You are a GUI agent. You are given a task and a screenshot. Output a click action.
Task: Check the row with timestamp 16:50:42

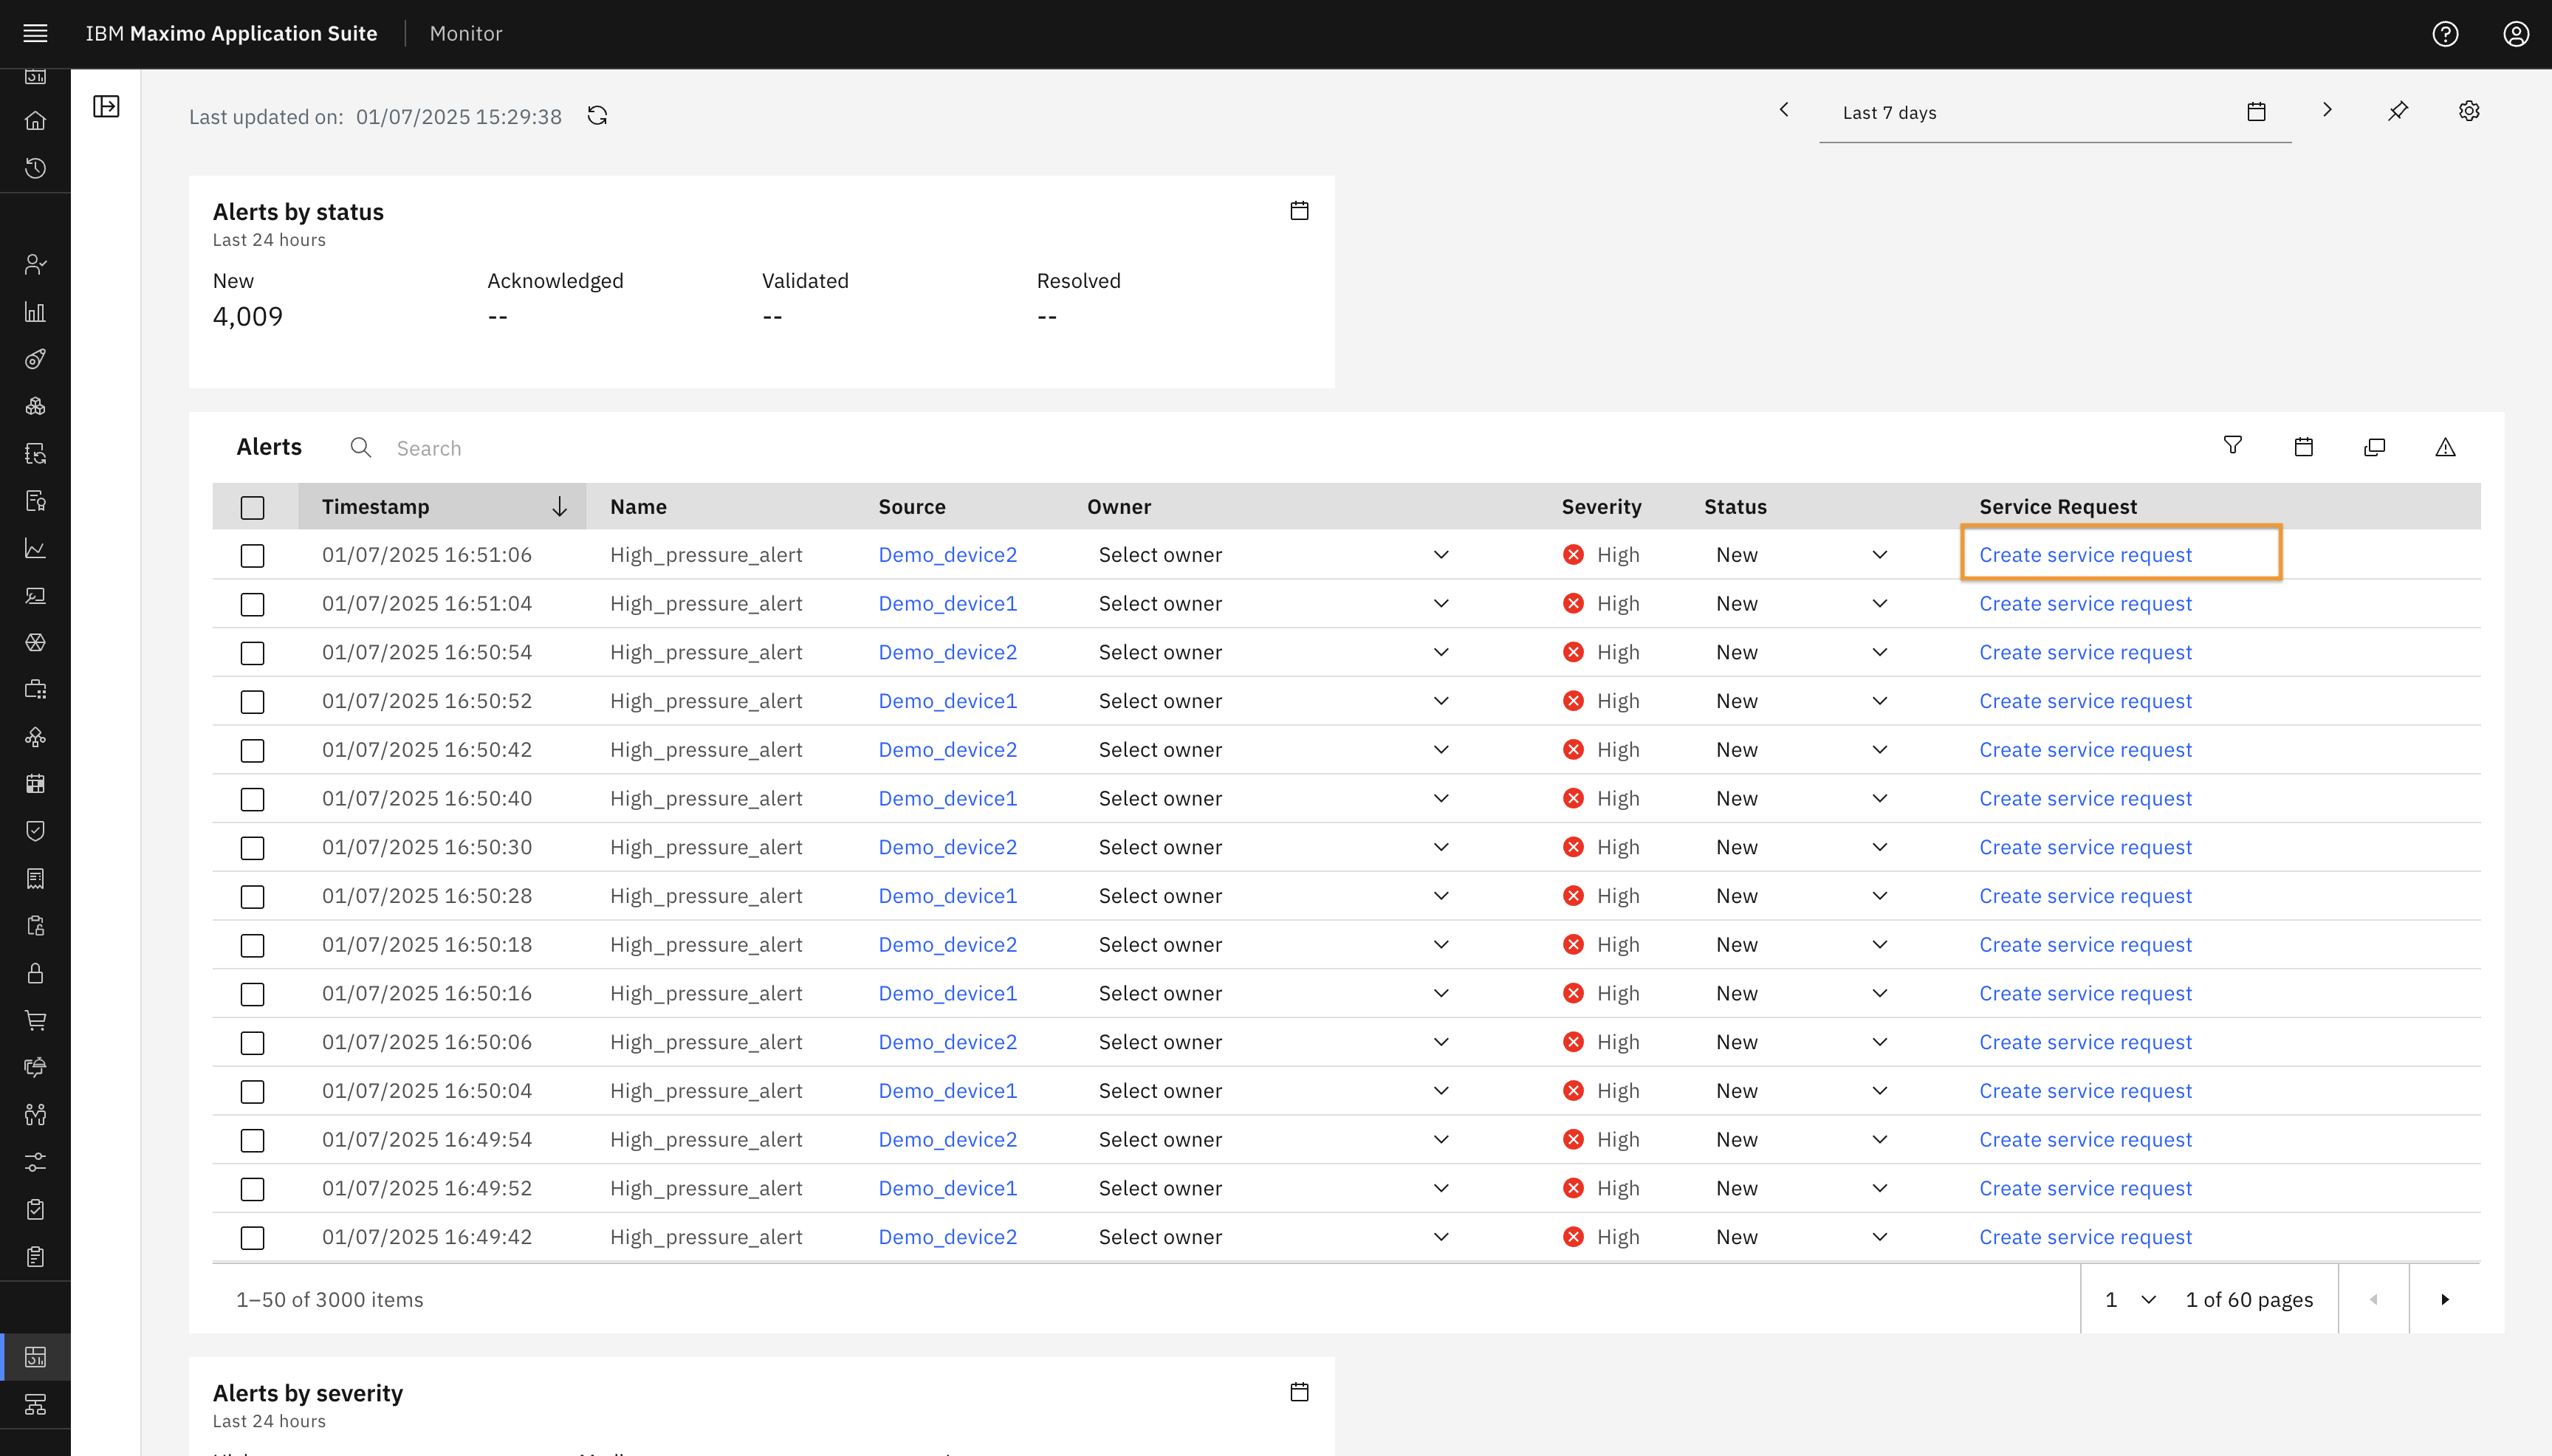pyautogui.click(x=252, y=751)
